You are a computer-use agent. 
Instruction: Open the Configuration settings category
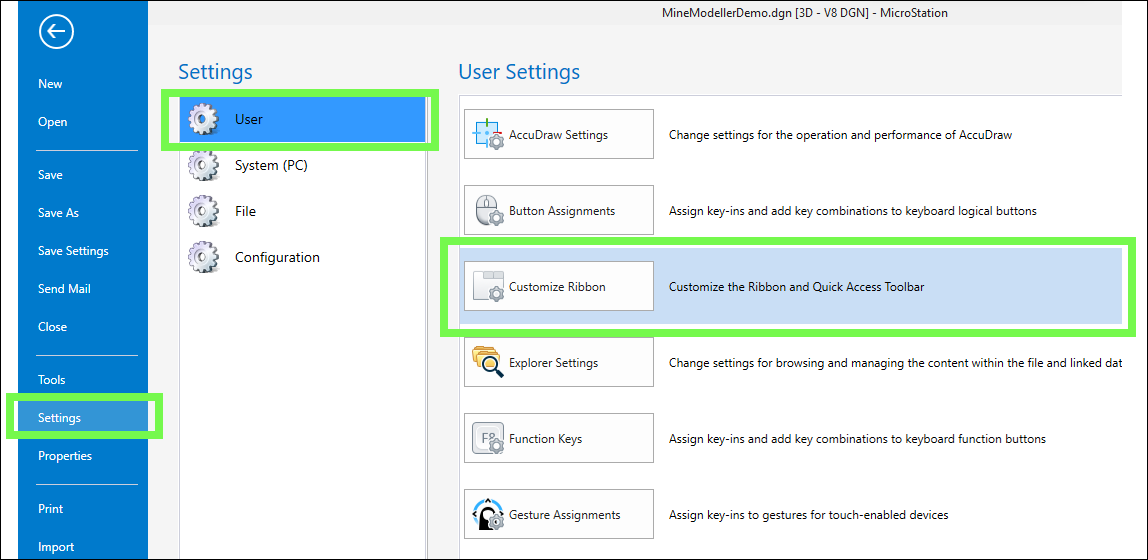[276, 257]
